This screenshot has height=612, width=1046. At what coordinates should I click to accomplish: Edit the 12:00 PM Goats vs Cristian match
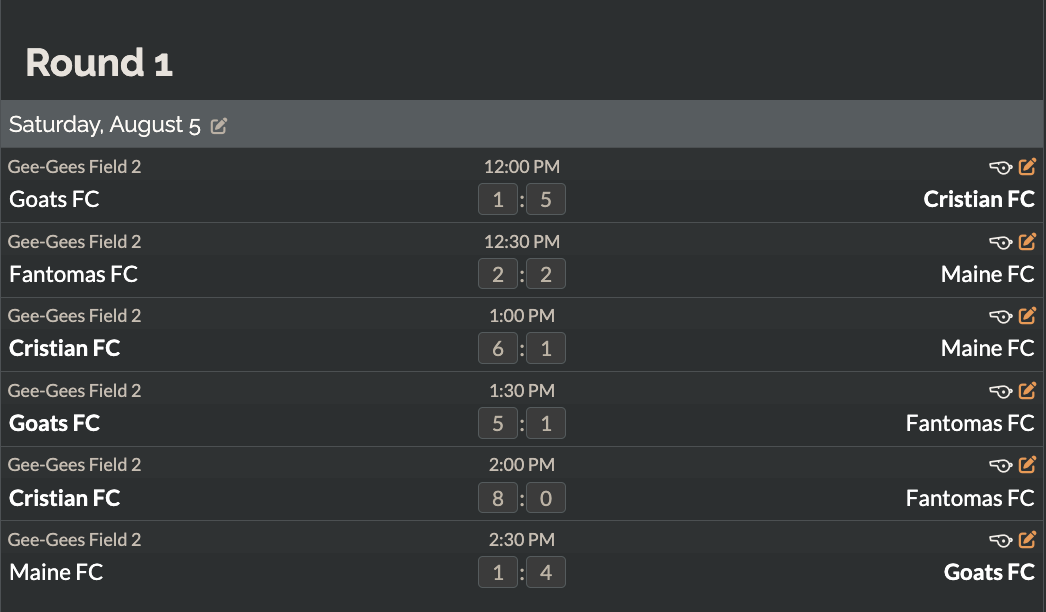[x=1027, y=166]
